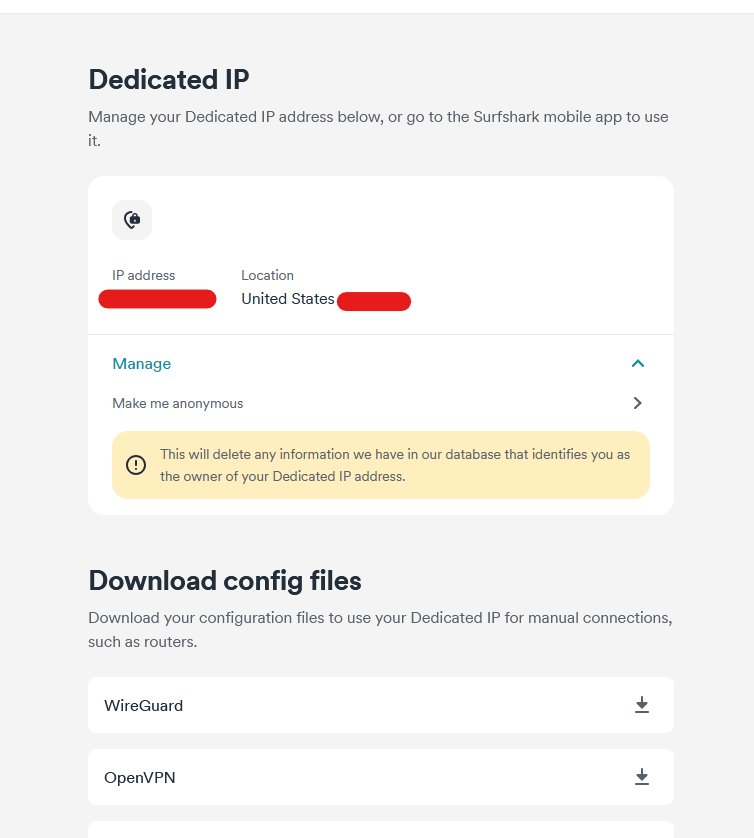Click the manual connections description paragraph

click(380, 630)
